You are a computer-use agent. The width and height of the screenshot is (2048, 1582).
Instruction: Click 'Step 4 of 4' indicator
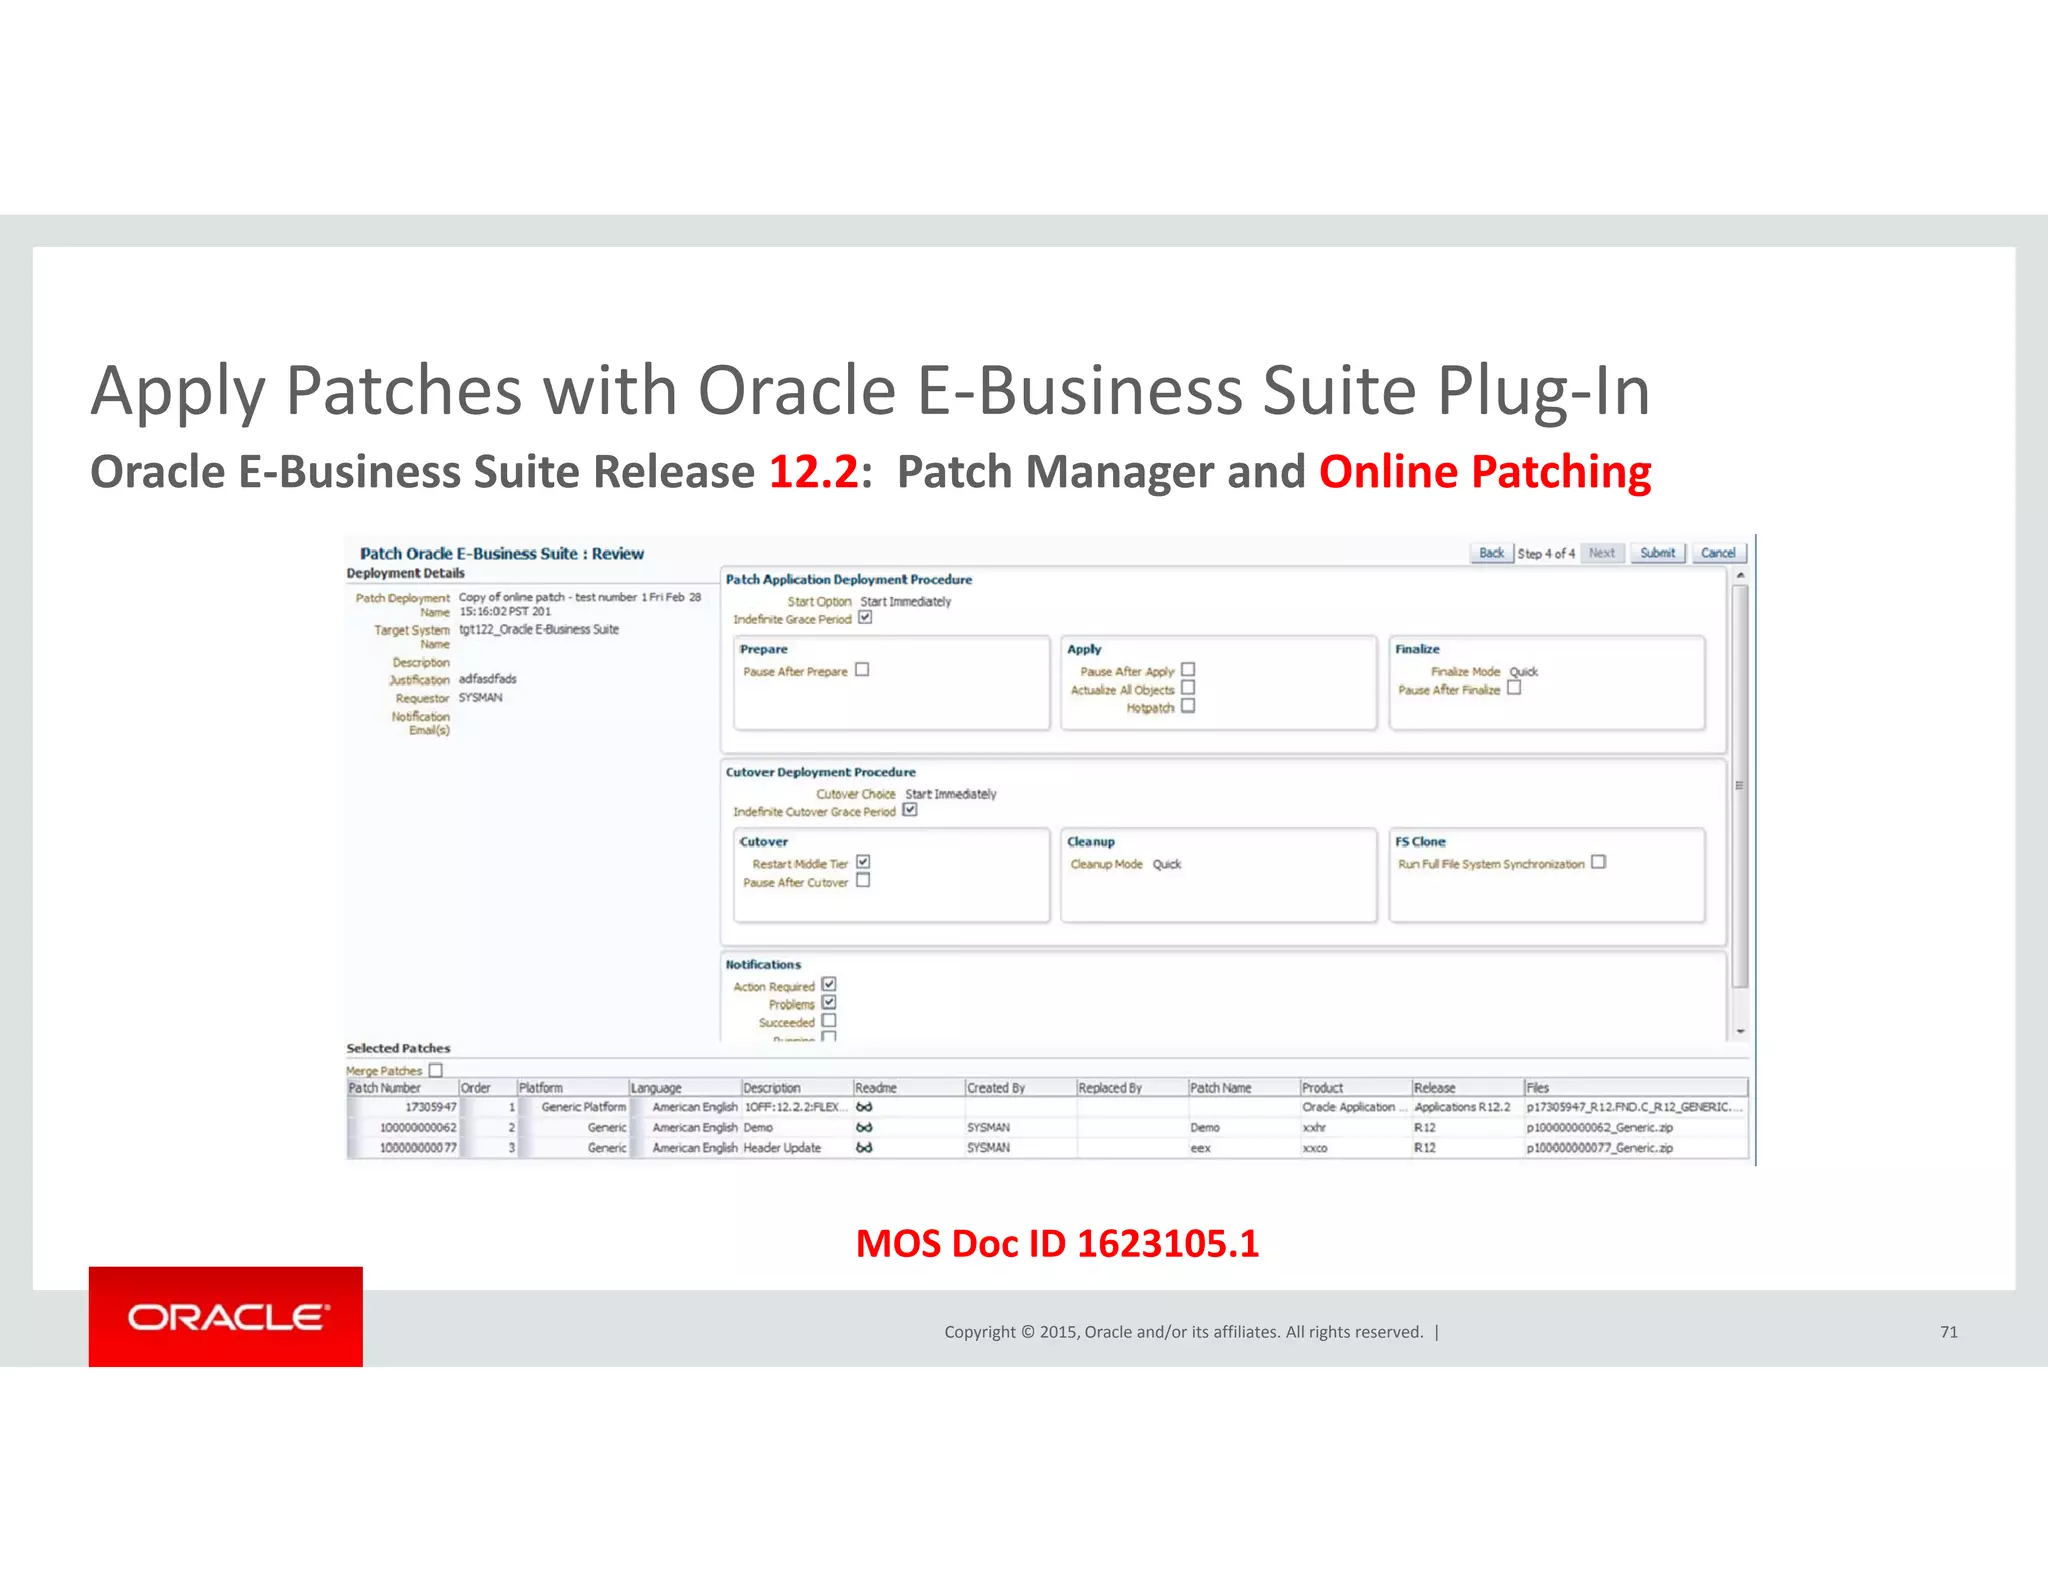[x=1546, y=553]
